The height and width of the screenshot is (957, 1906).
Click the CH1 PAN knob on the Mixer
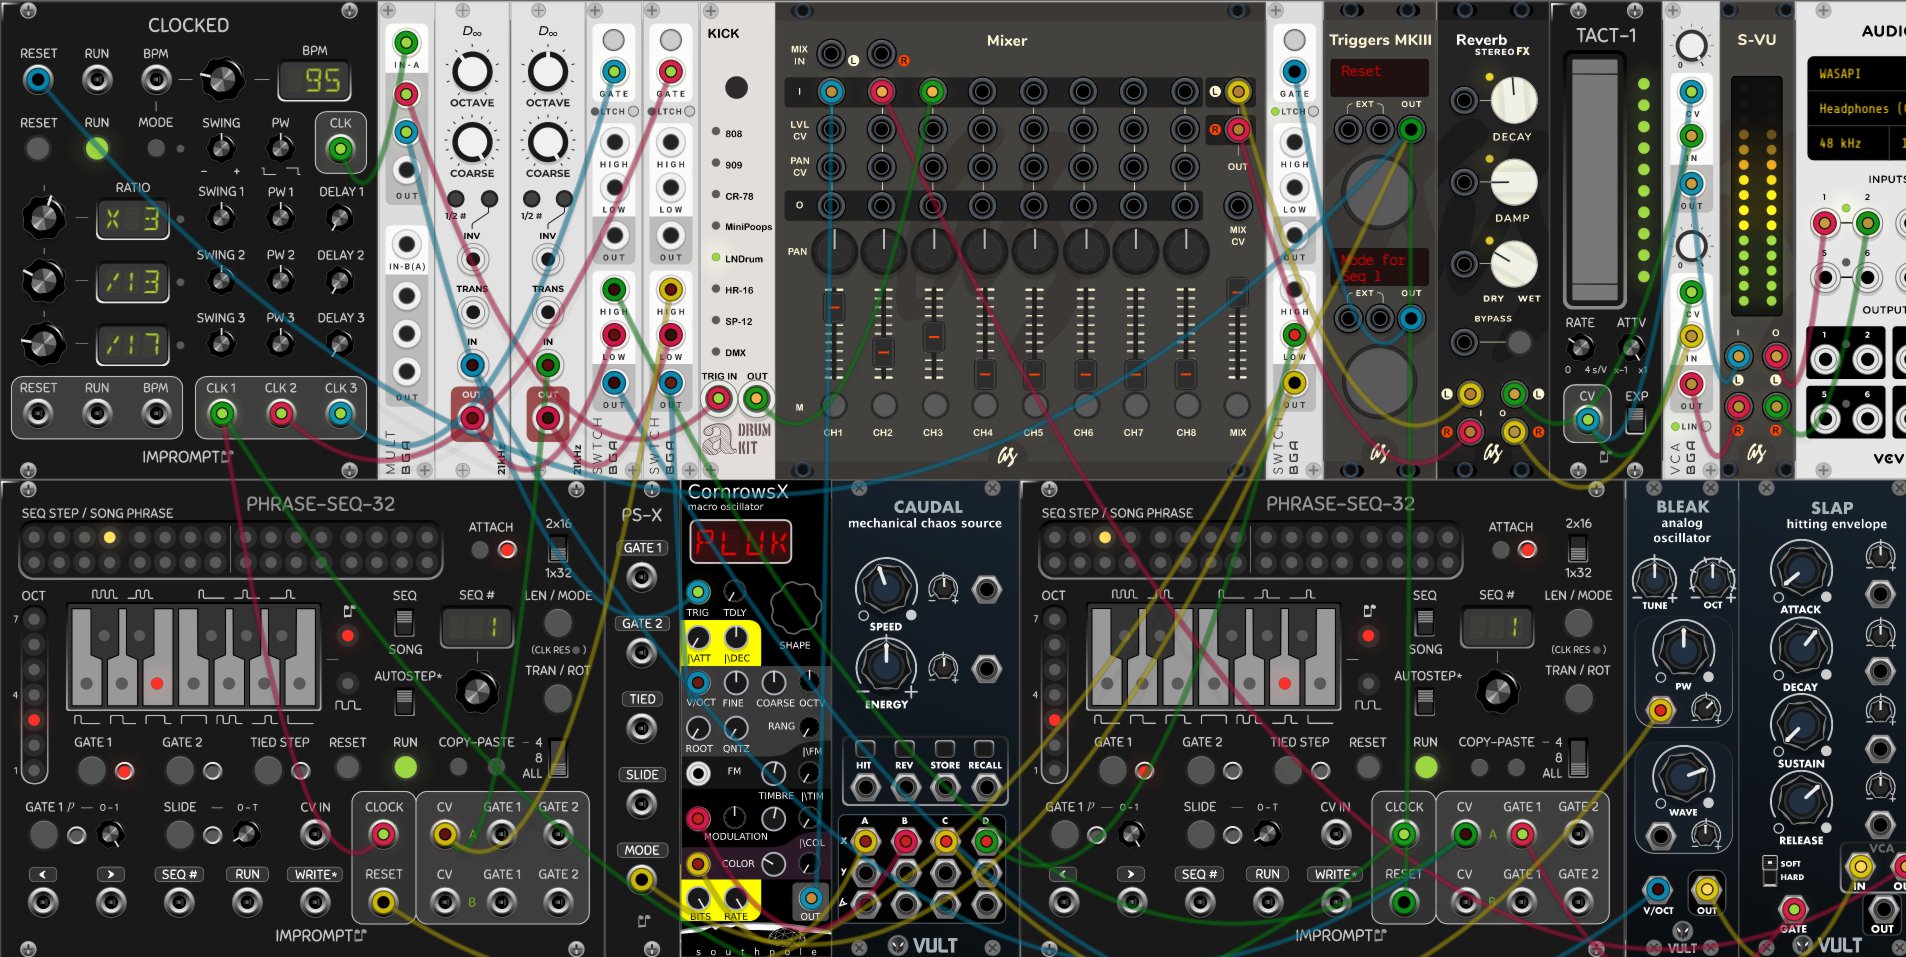click(834, 251)
